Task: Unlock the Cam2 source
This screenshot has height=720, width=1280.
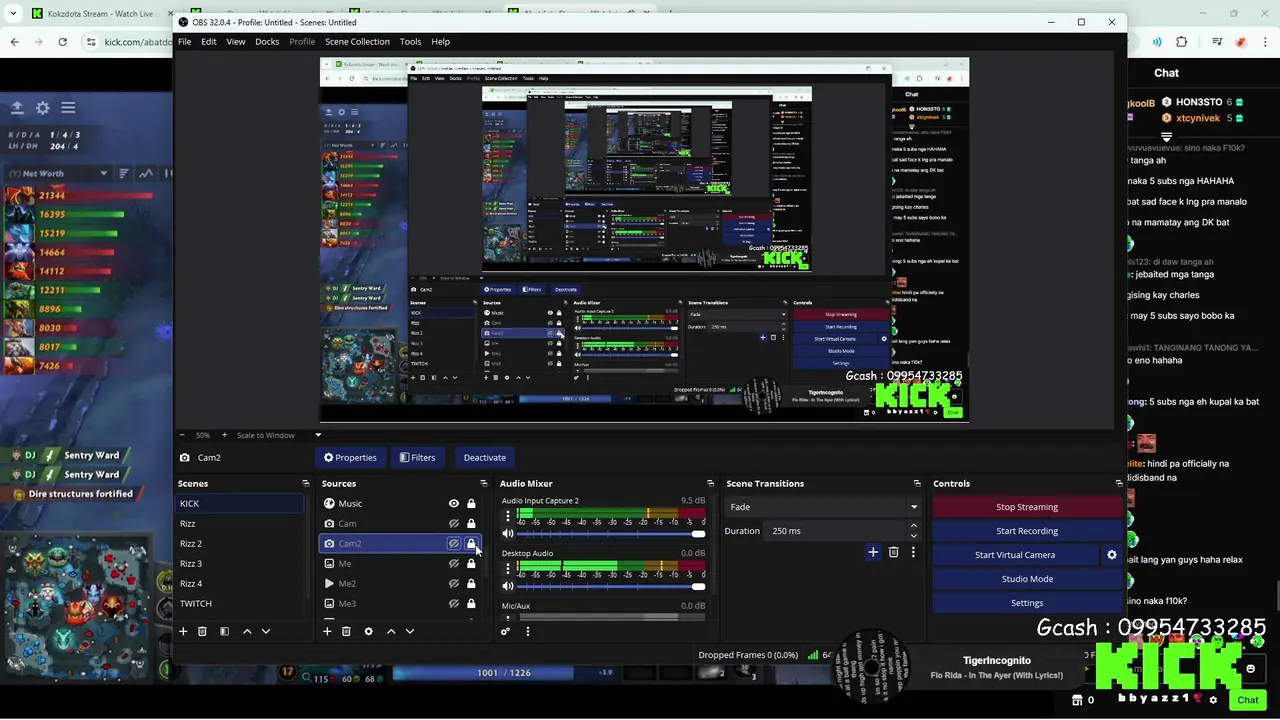Action: tap(471, 544)
